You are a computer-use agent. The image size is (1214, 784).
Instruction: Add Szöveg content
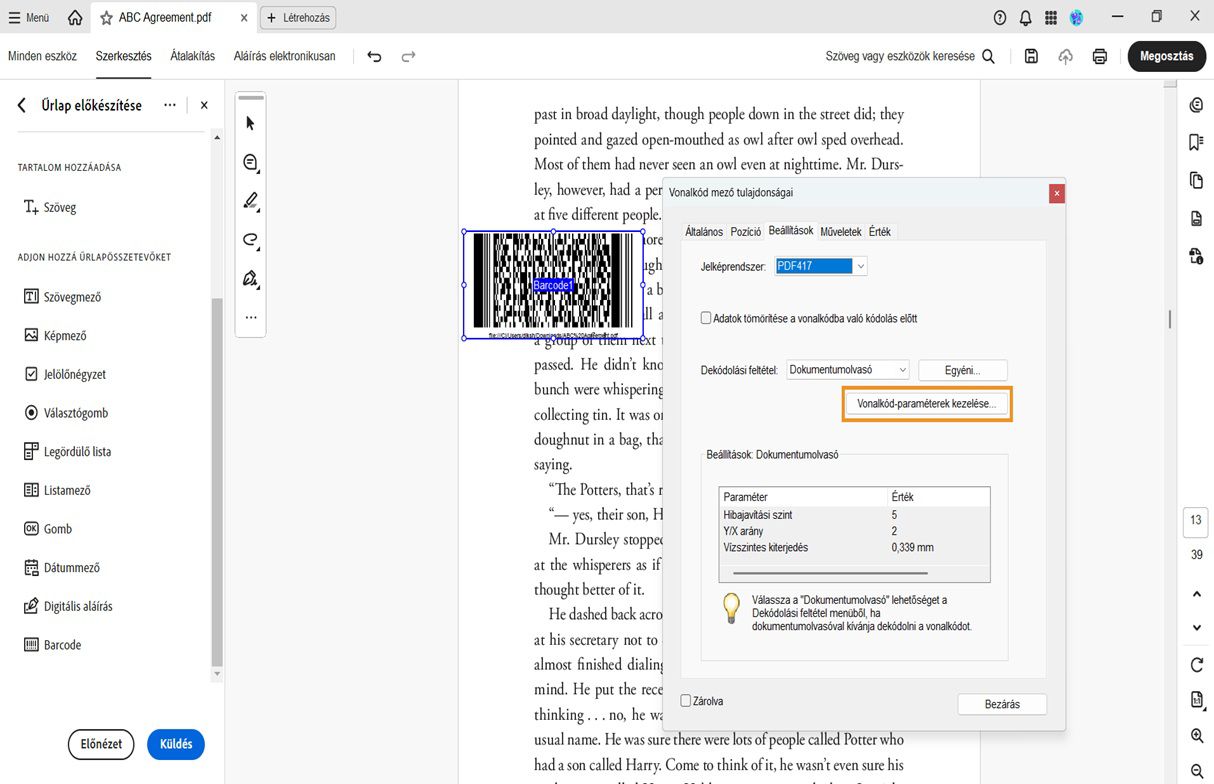pyautogui.click(x=50, y=207)
